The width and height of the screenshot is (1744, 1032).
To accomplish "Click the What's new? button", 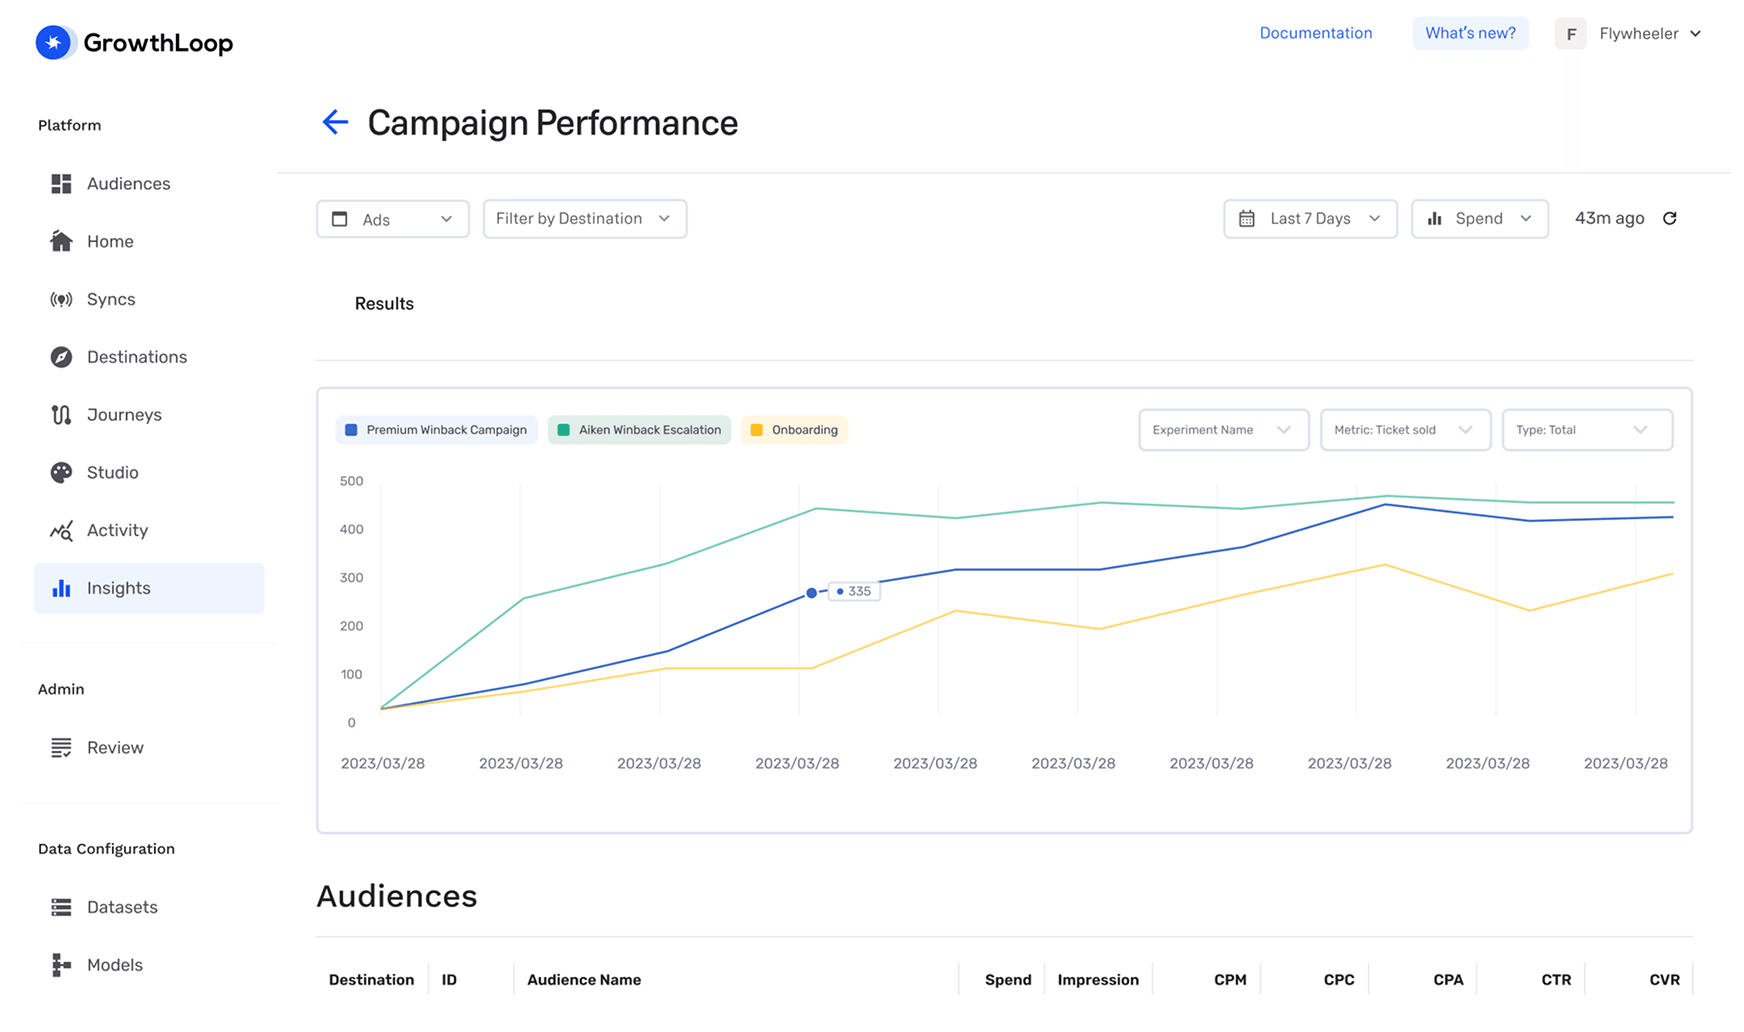I will (1469, 33).
